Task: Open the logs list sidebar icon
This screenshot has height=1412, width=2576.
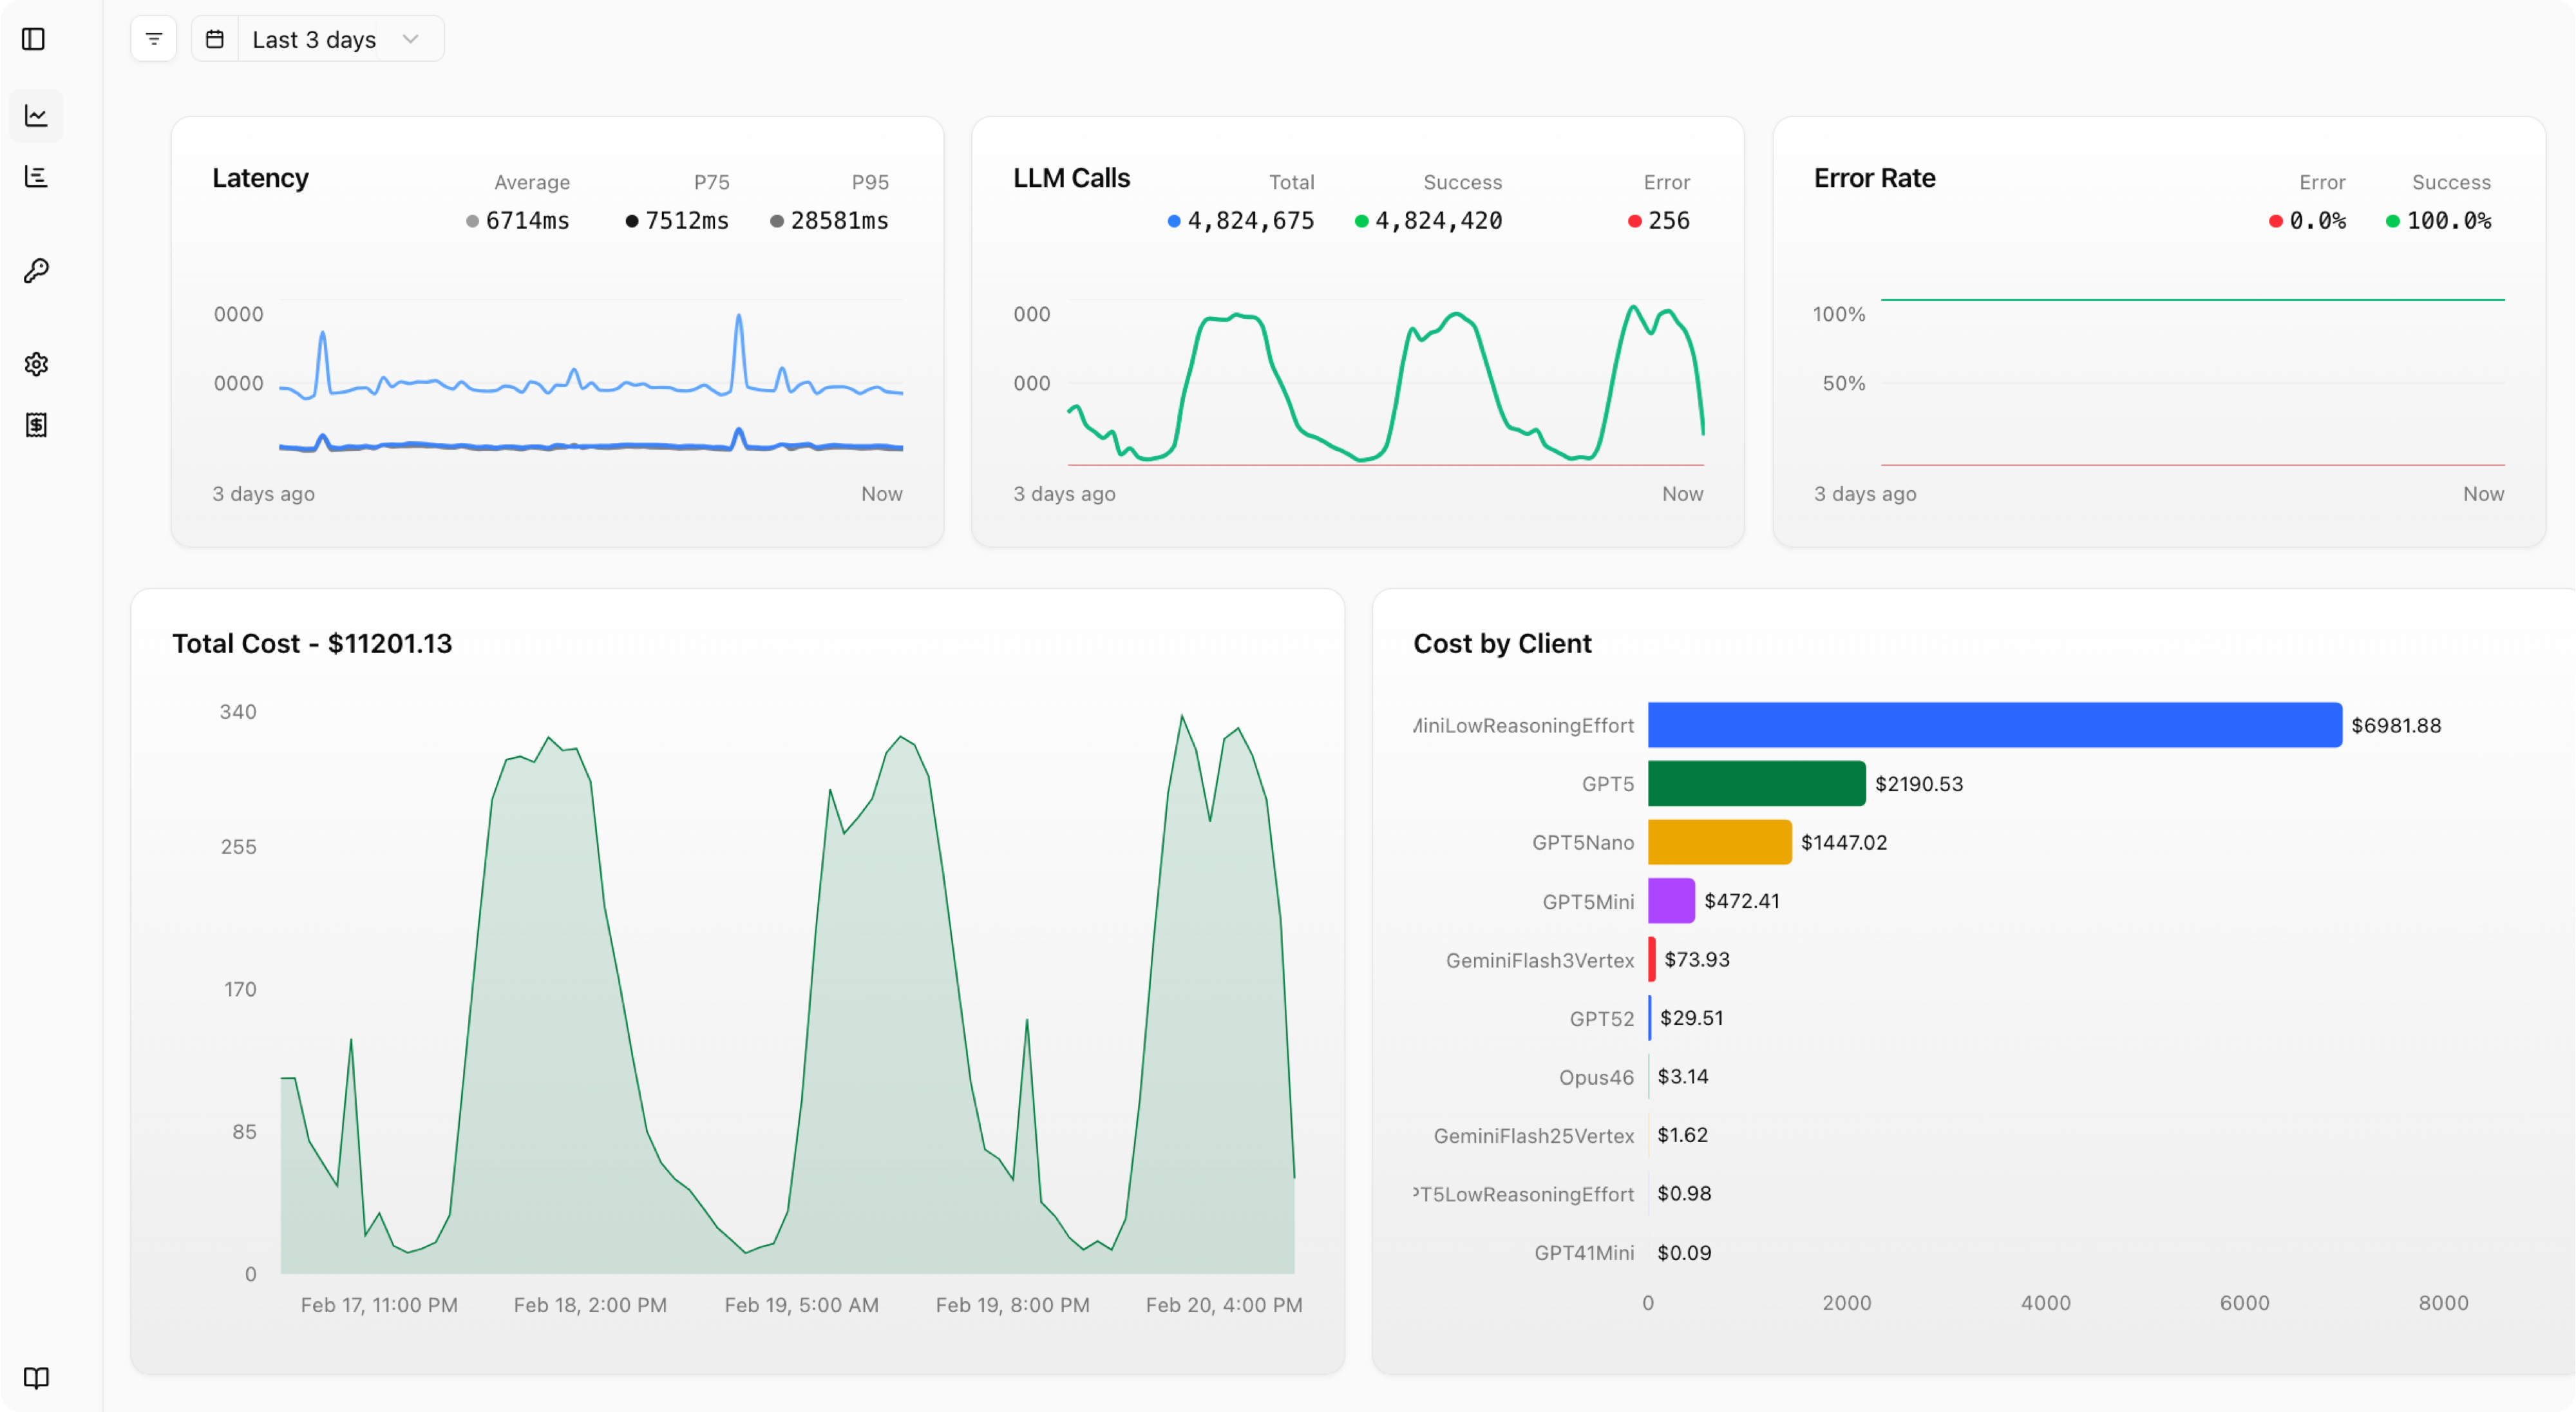Action: (36, 177)
